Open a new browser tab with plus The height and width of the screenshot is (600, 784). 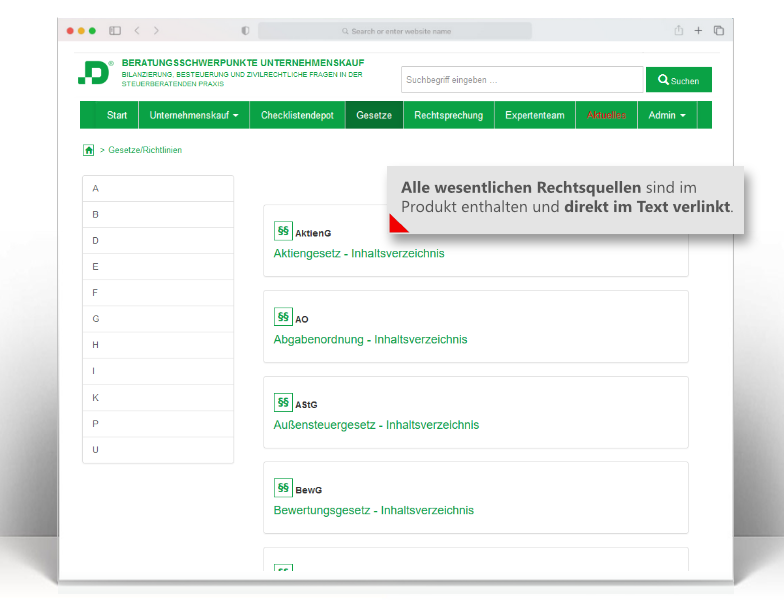pos(699,31)
